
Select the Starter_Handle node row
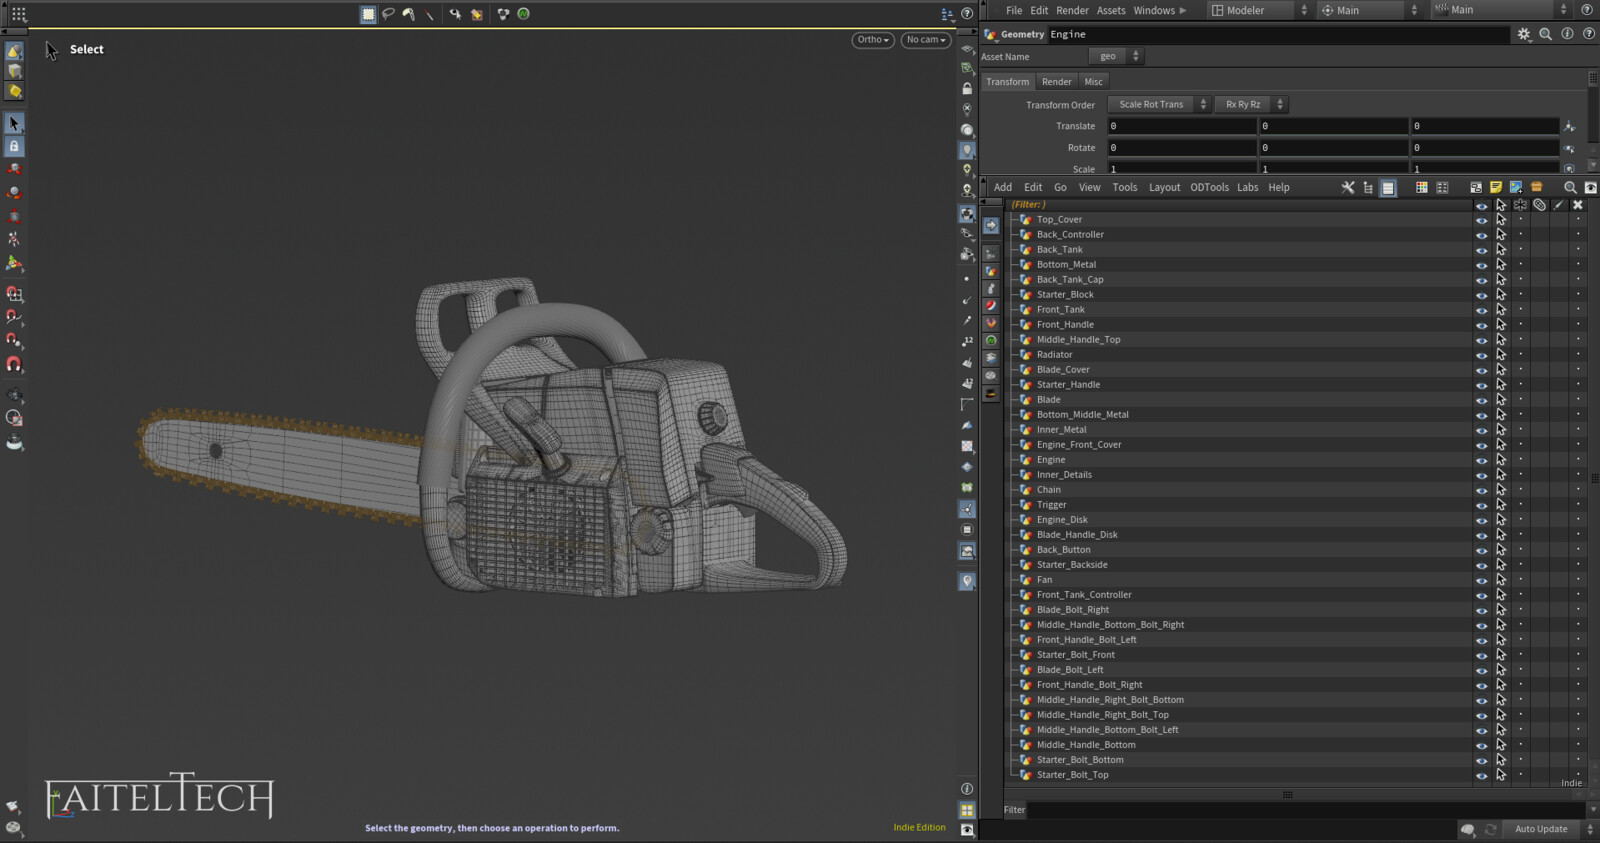pos(1238,385)
